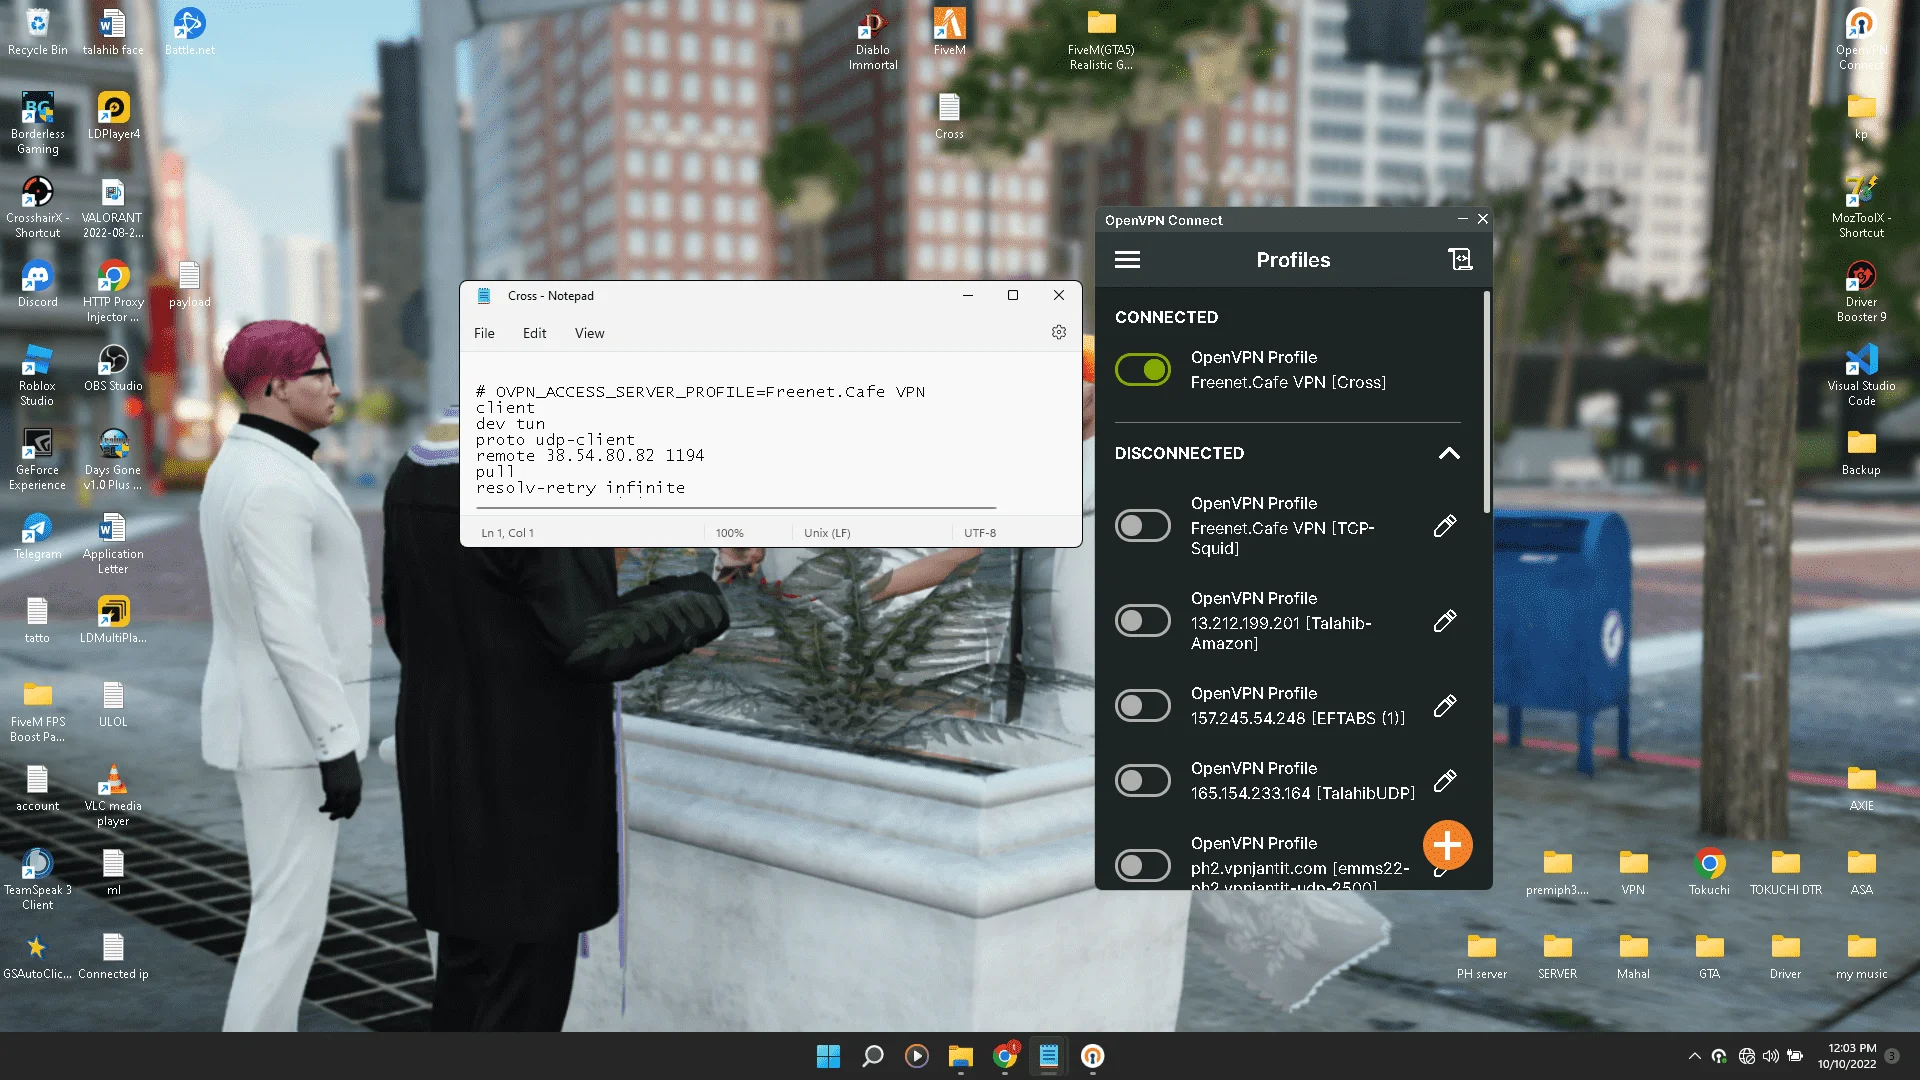
Task: Open the OpenVPN Connect hamburger menu
Action: [1127, 260]
